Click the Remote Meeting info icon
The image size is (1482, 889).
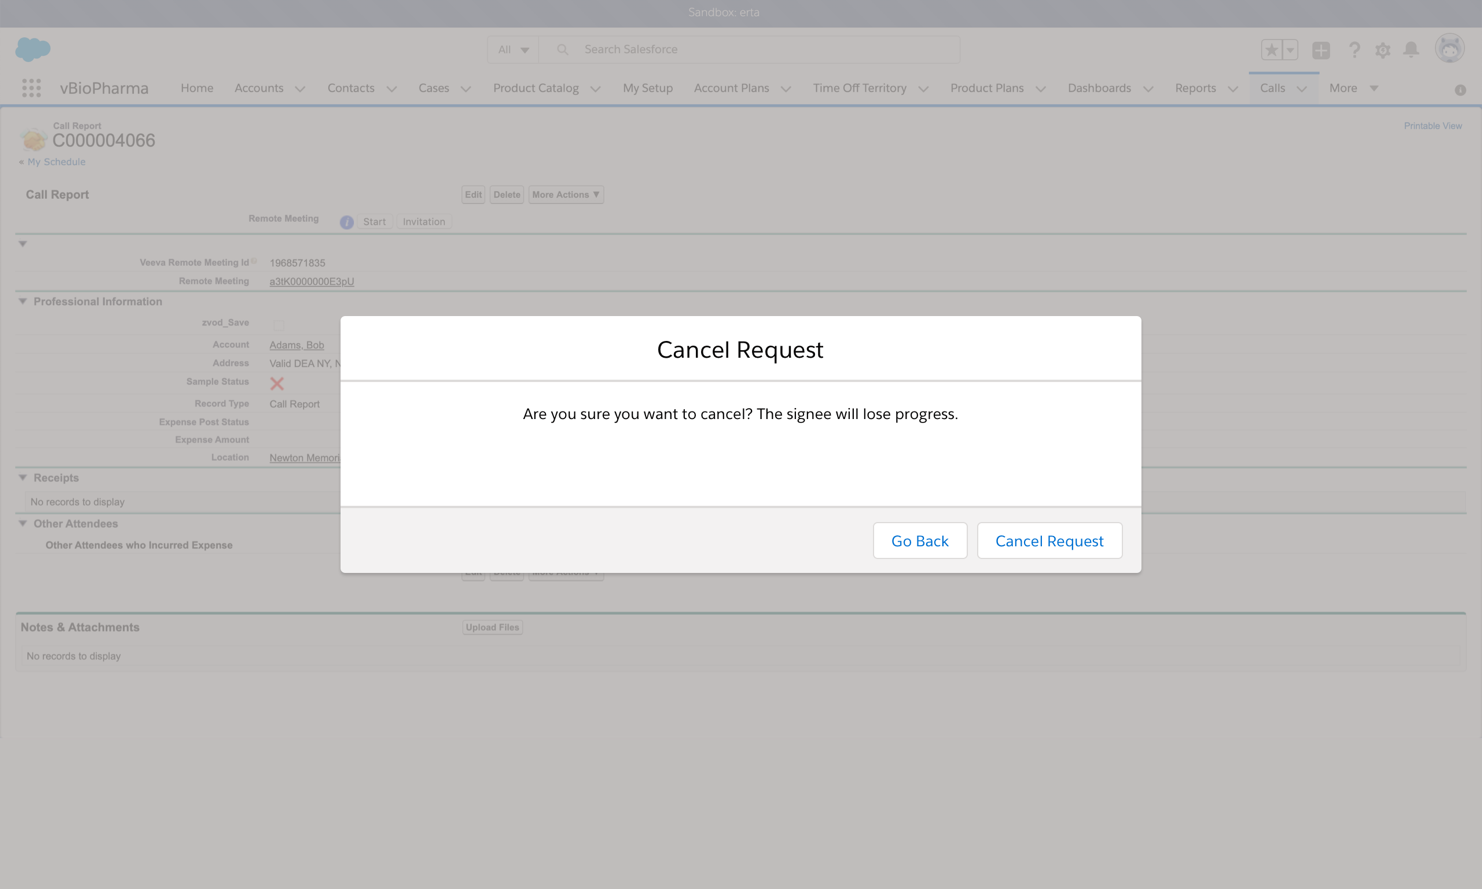tap(346, 222)
